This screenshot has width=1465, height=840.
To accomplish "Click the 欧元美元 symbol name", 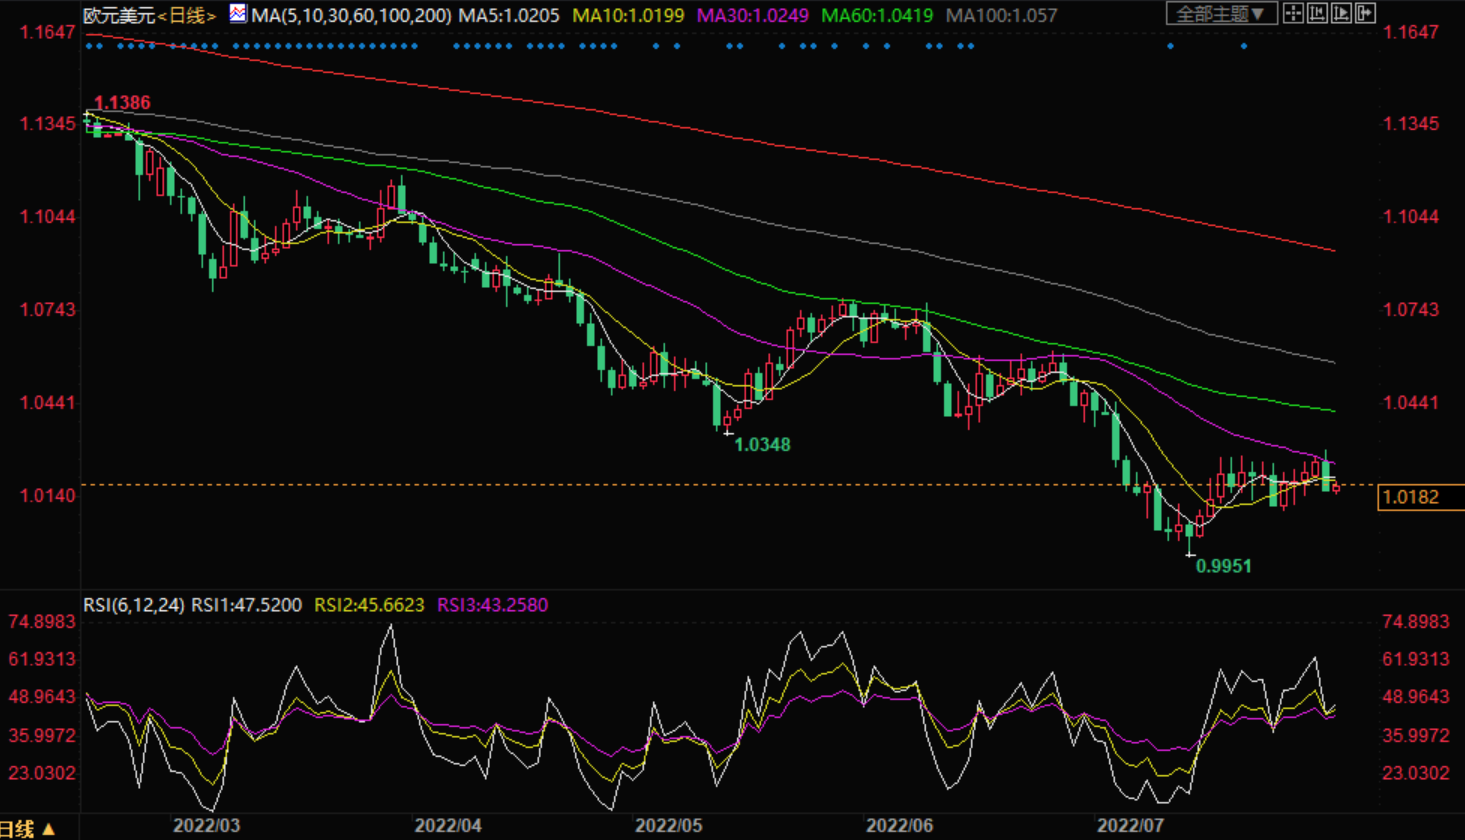I will pos(120,16).
